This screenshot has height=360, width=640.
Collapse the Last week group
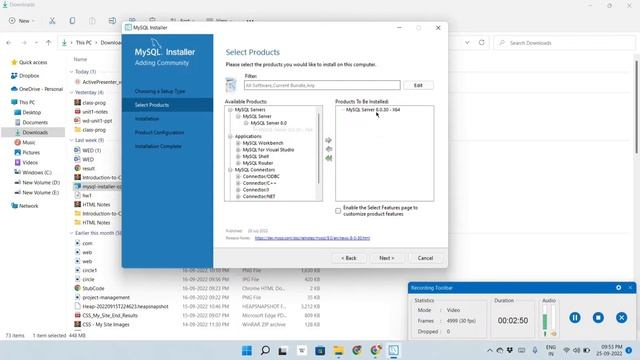(71, 140)
